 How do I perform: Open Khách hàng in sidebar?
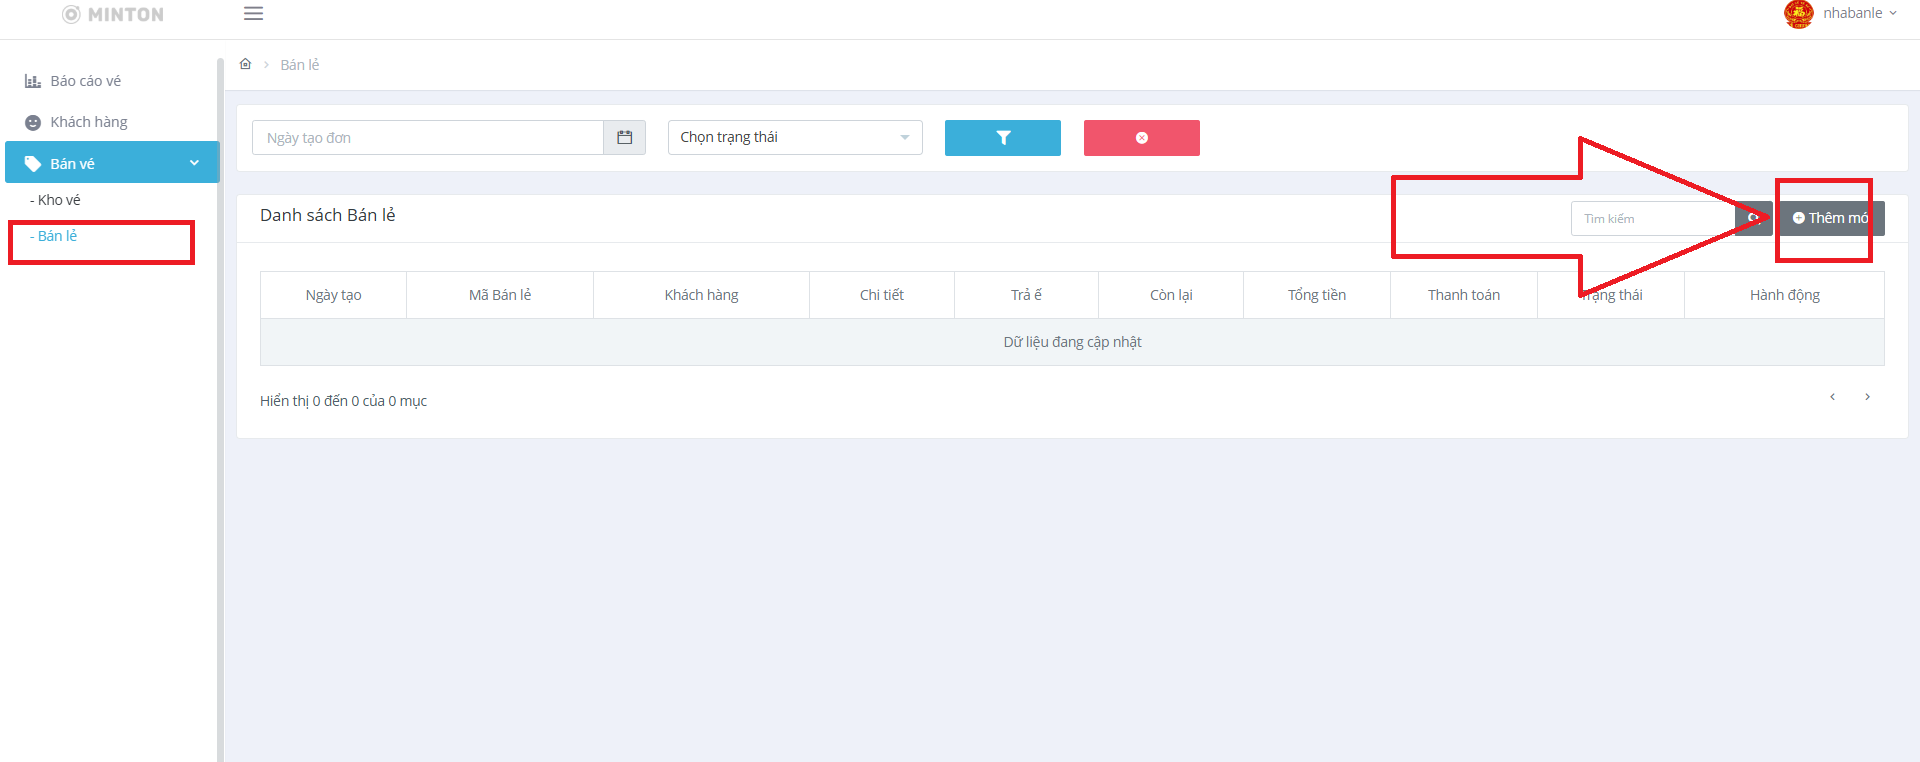tap(88, 122)
